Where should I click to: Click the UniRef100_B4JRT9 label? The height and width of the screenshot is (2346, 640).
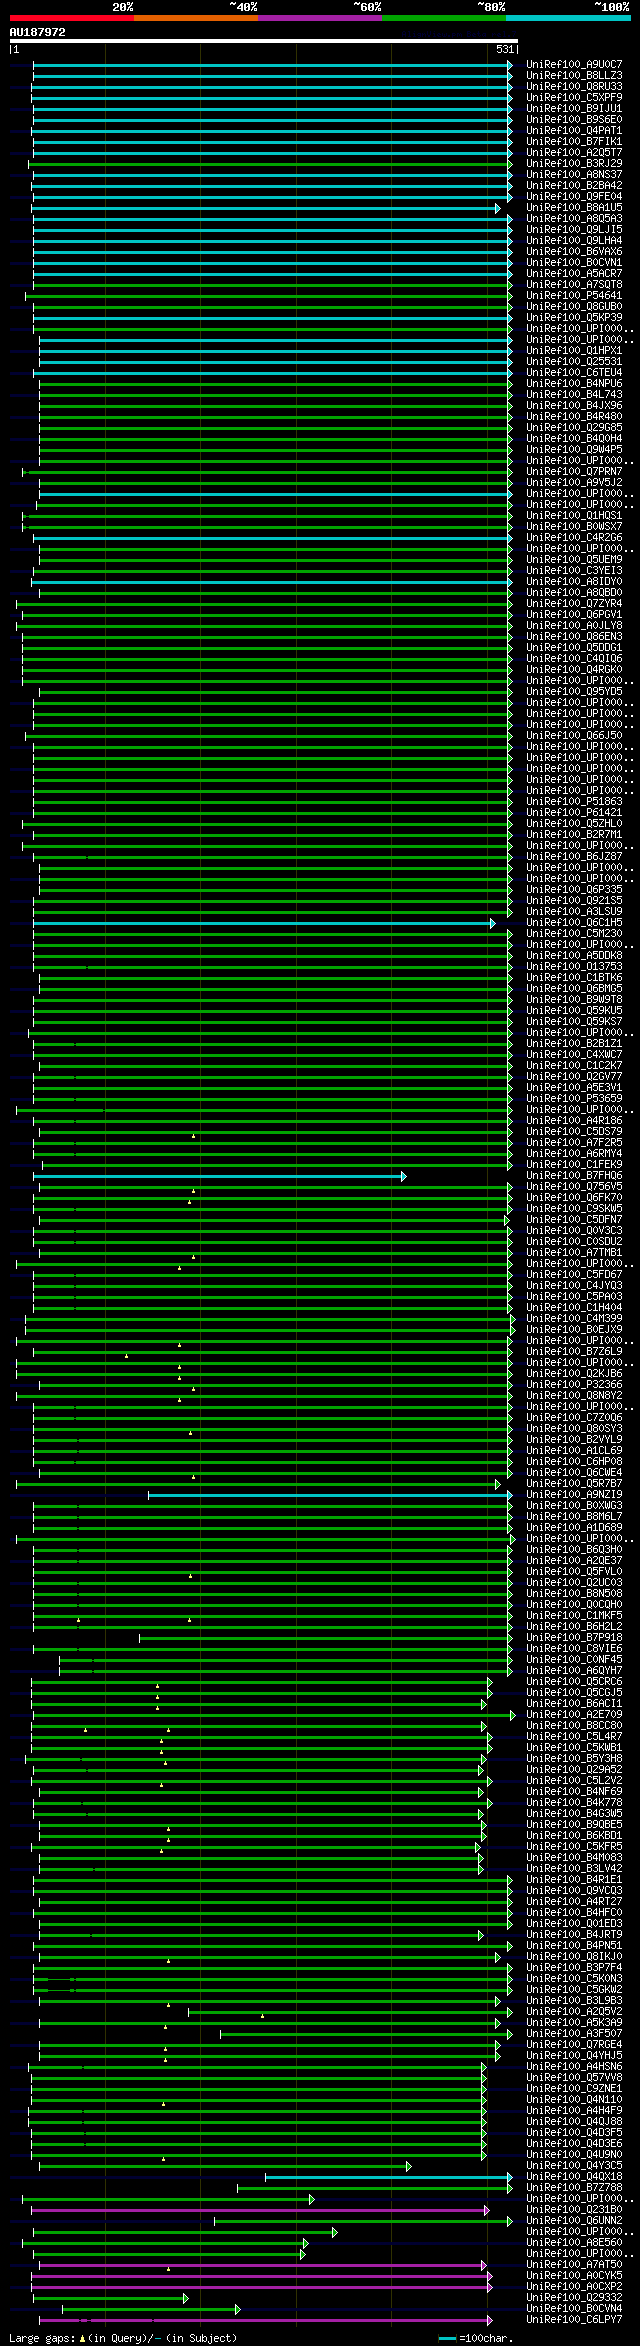[574, 1935]
